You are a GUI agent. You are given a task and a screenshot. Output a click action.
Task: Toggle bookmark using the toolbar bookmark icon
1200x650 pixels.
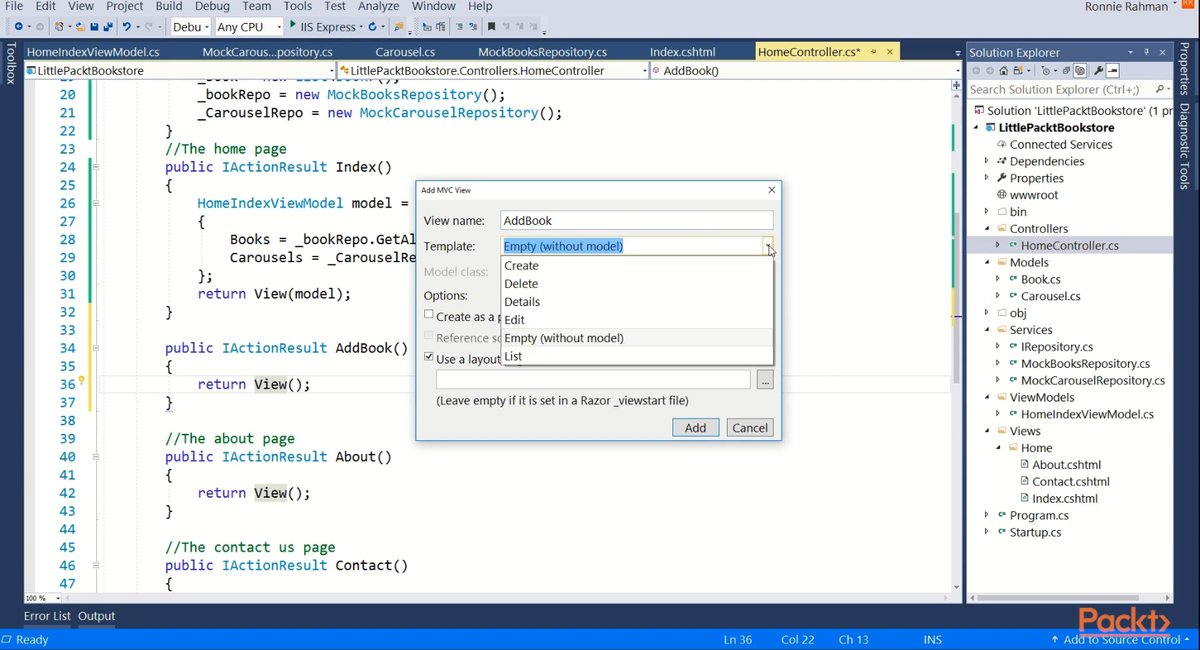[x=492, y=26]
